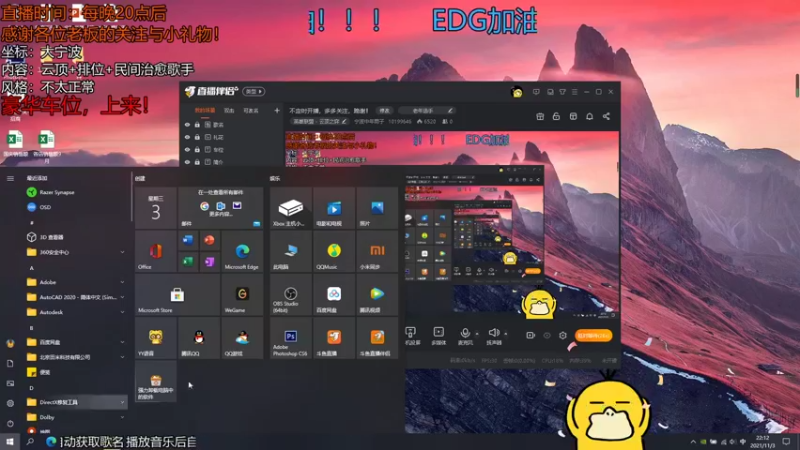Click the Power icon in Start rail

(10, 423)
